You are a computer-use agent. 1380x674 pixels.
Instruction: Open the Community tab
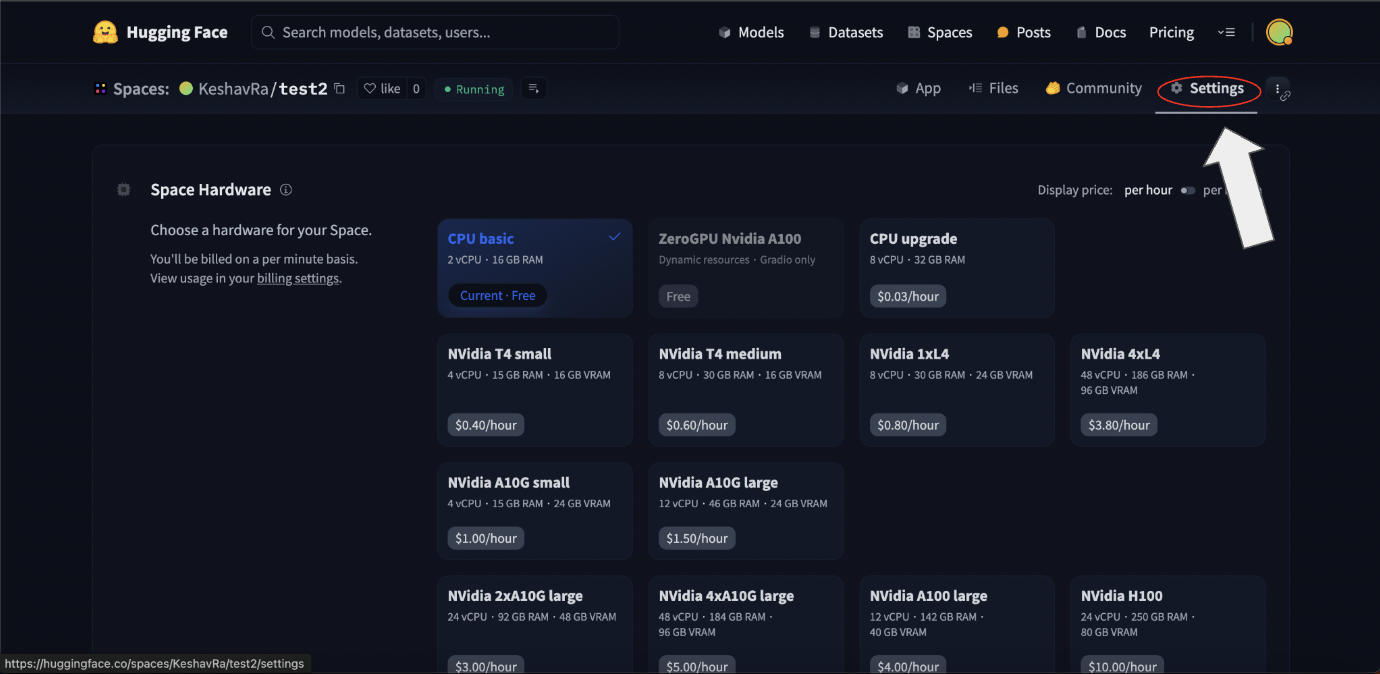(x=1093, y=88)
